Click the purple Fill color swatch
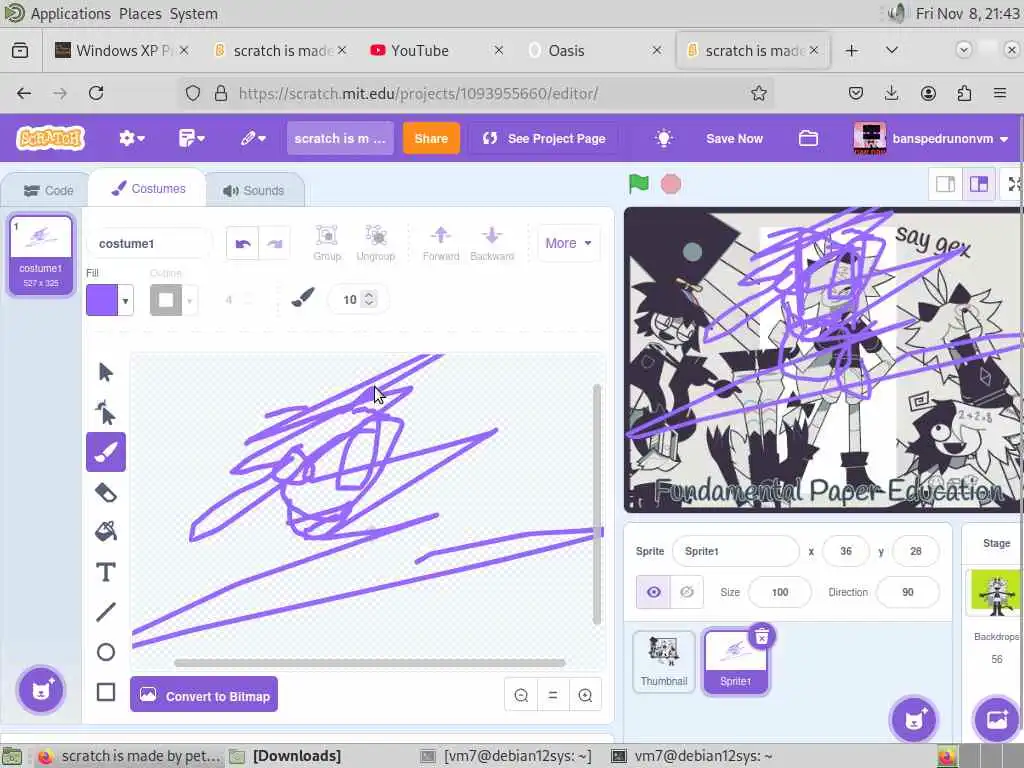The image size is (1024, 768). tap(102, 300)
